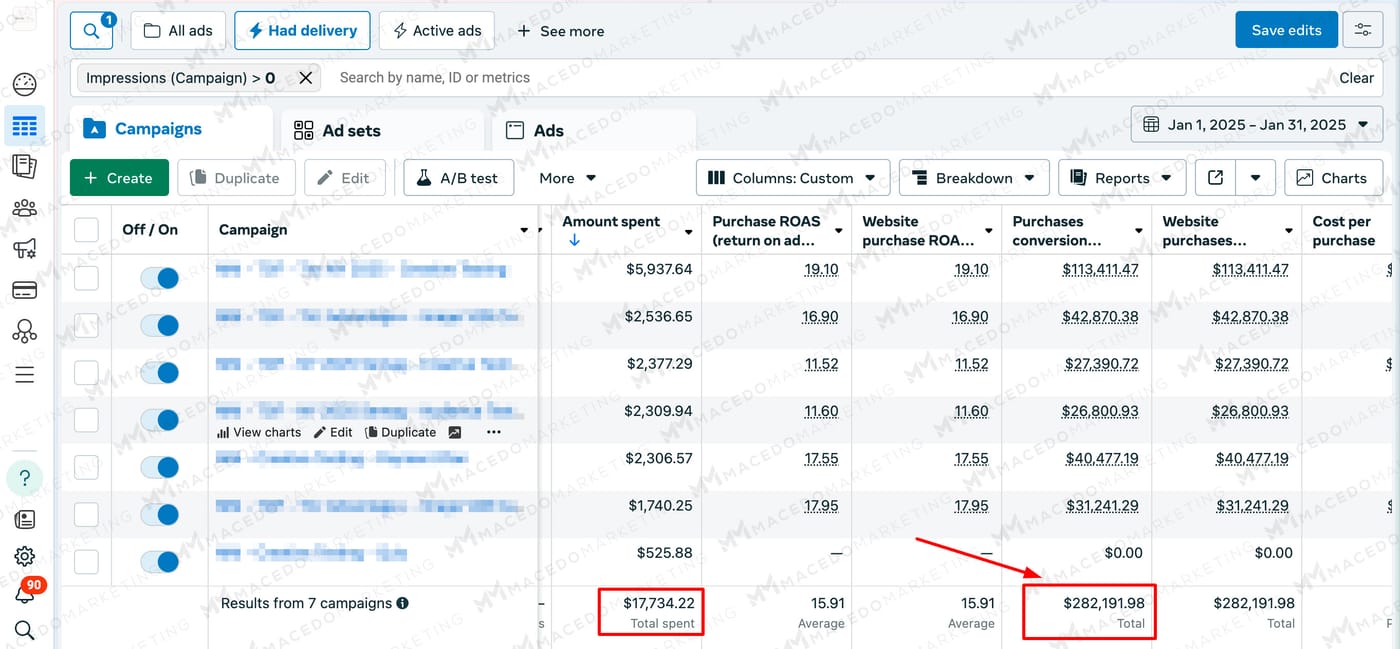Tick the select-all checkbox in table header

tap(86, 230)
